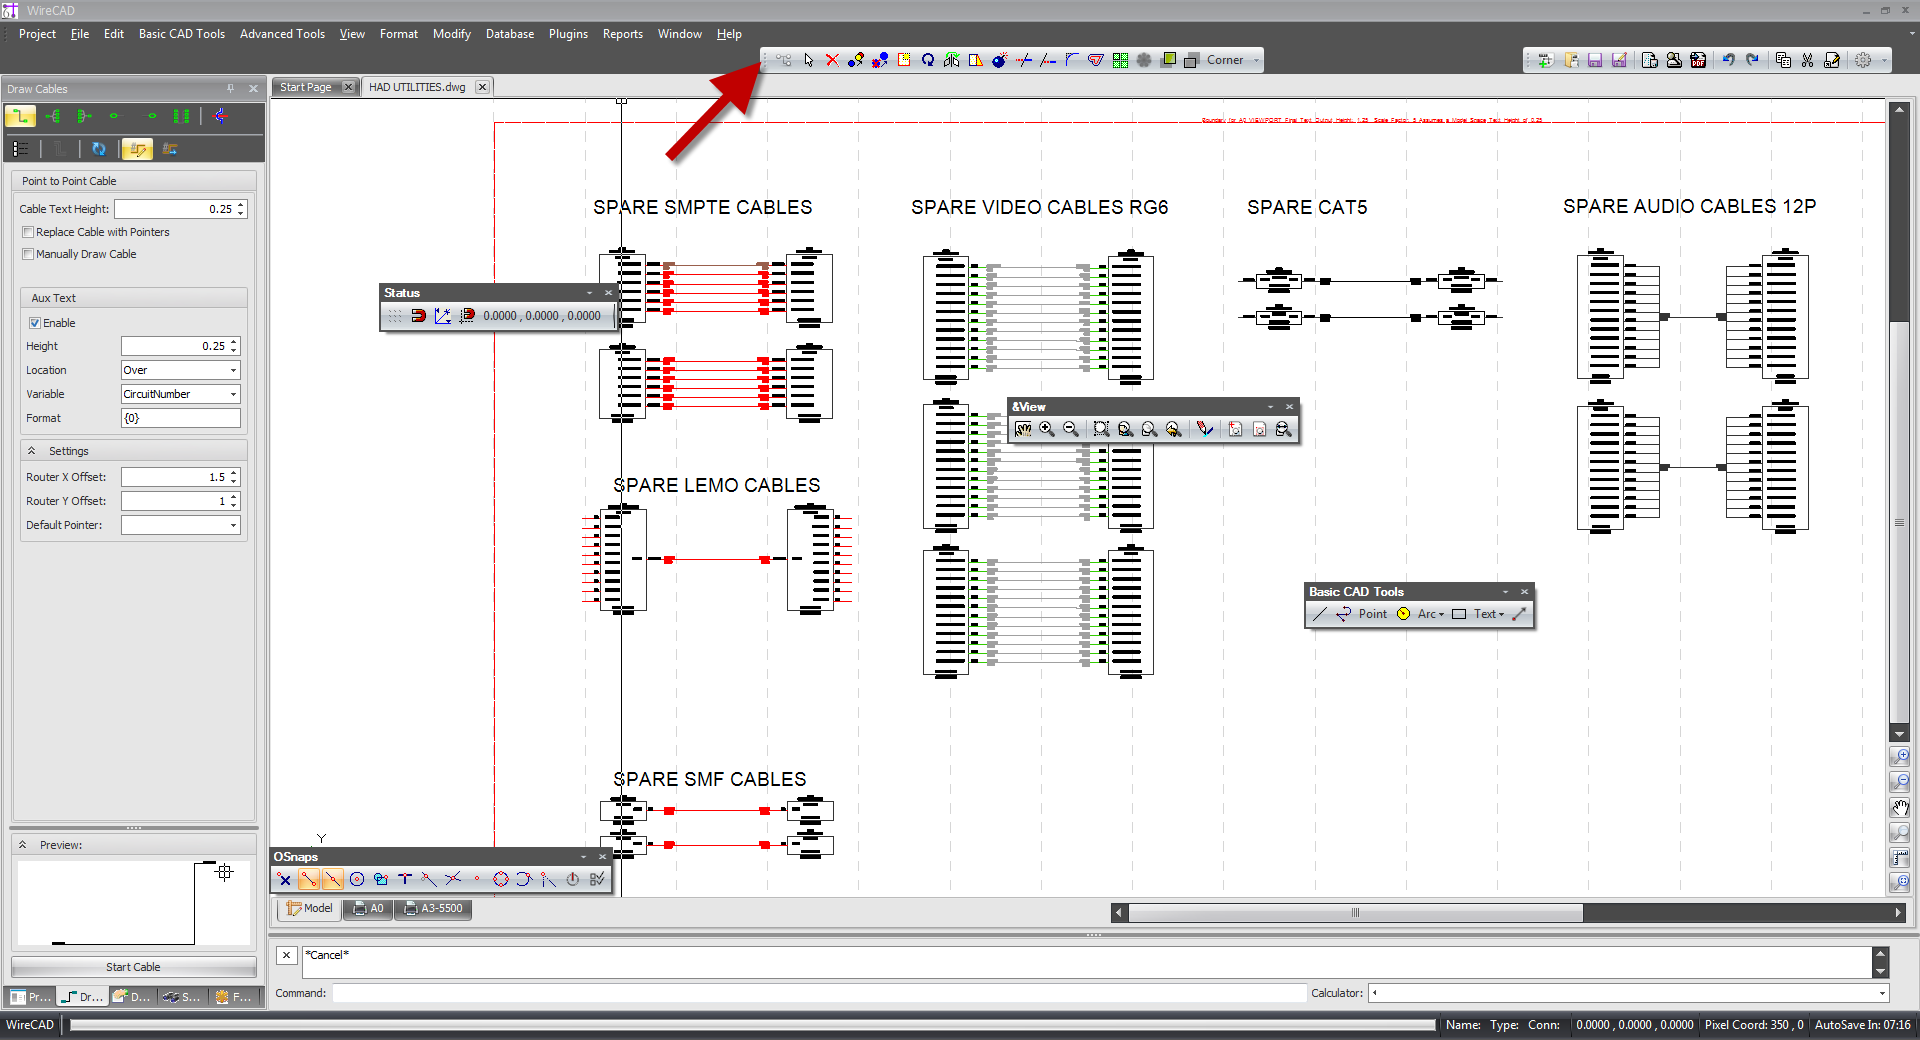Click the explode bomb icon
1920x1040 pixels.
(1000, 60)
